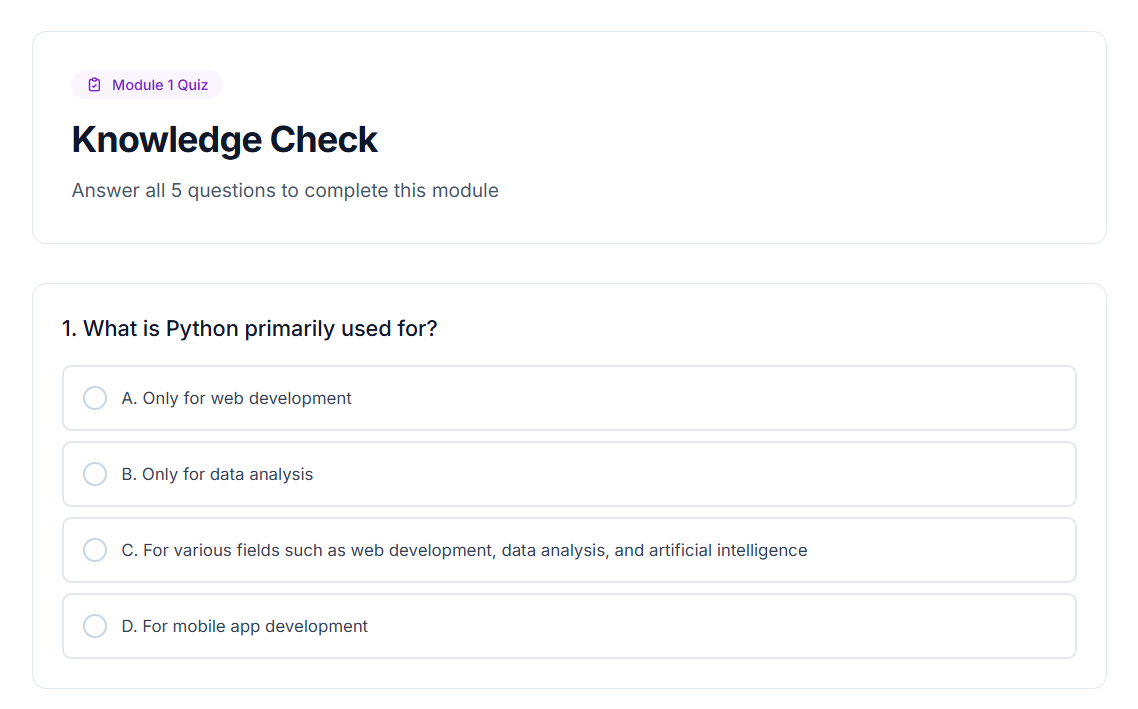
Task: Click the "D." letter prefix of last option
Action: (x=130, y=626)
